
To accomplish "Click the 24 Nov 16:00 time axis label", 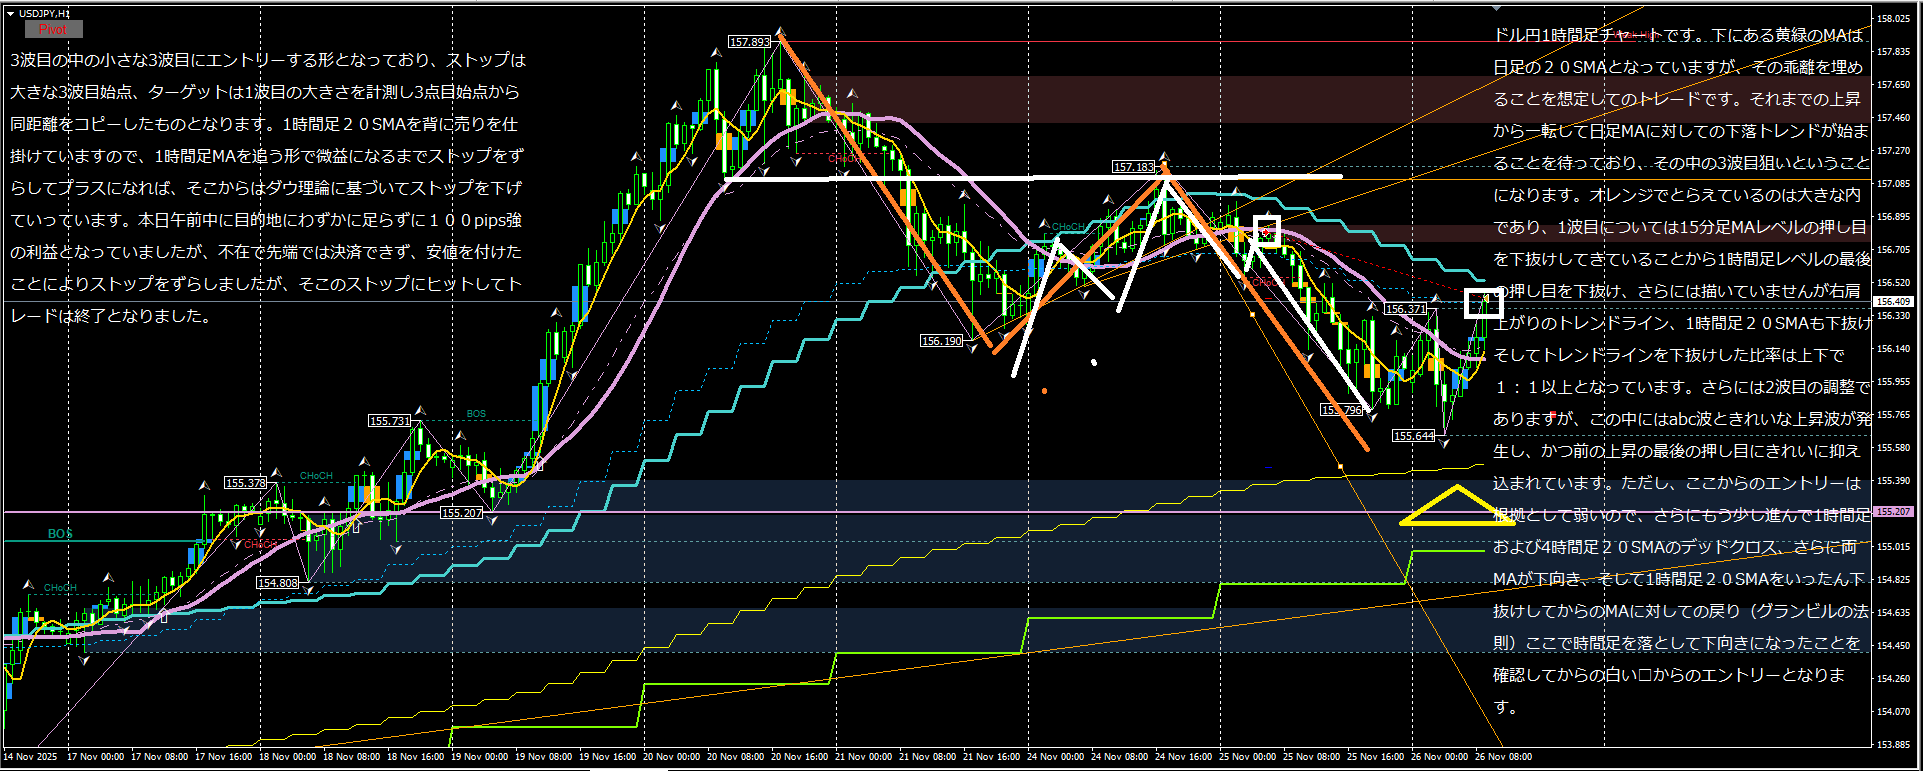I will [x=1186, y=757].
